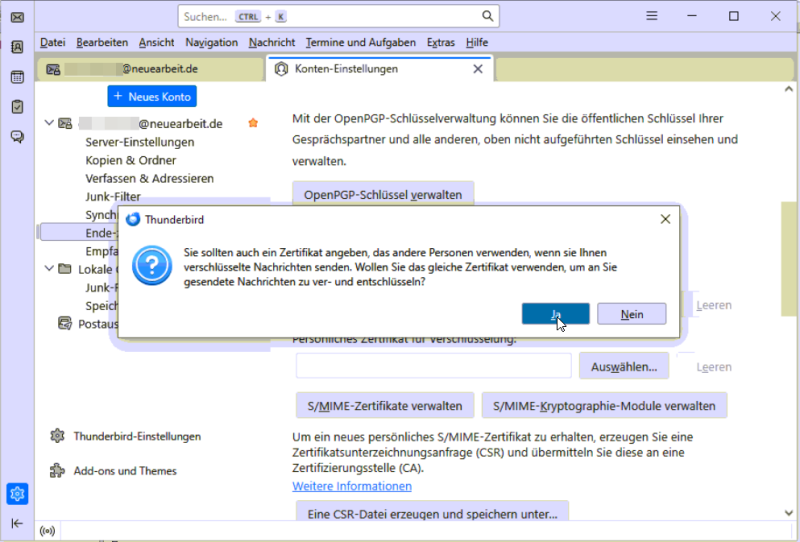Open the Datei menu

coord(53,42)
